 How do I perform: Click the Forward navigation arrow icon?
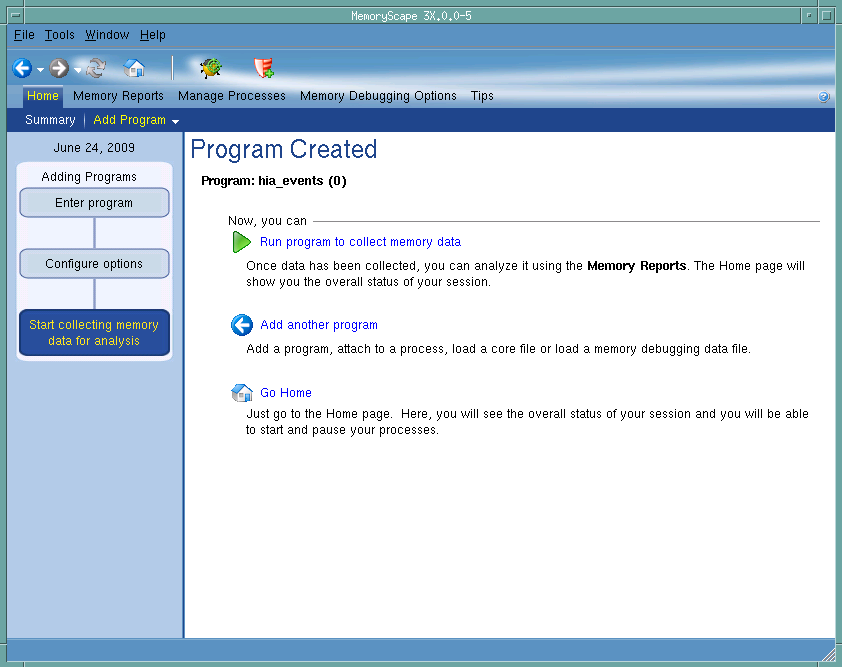(59, 68)
